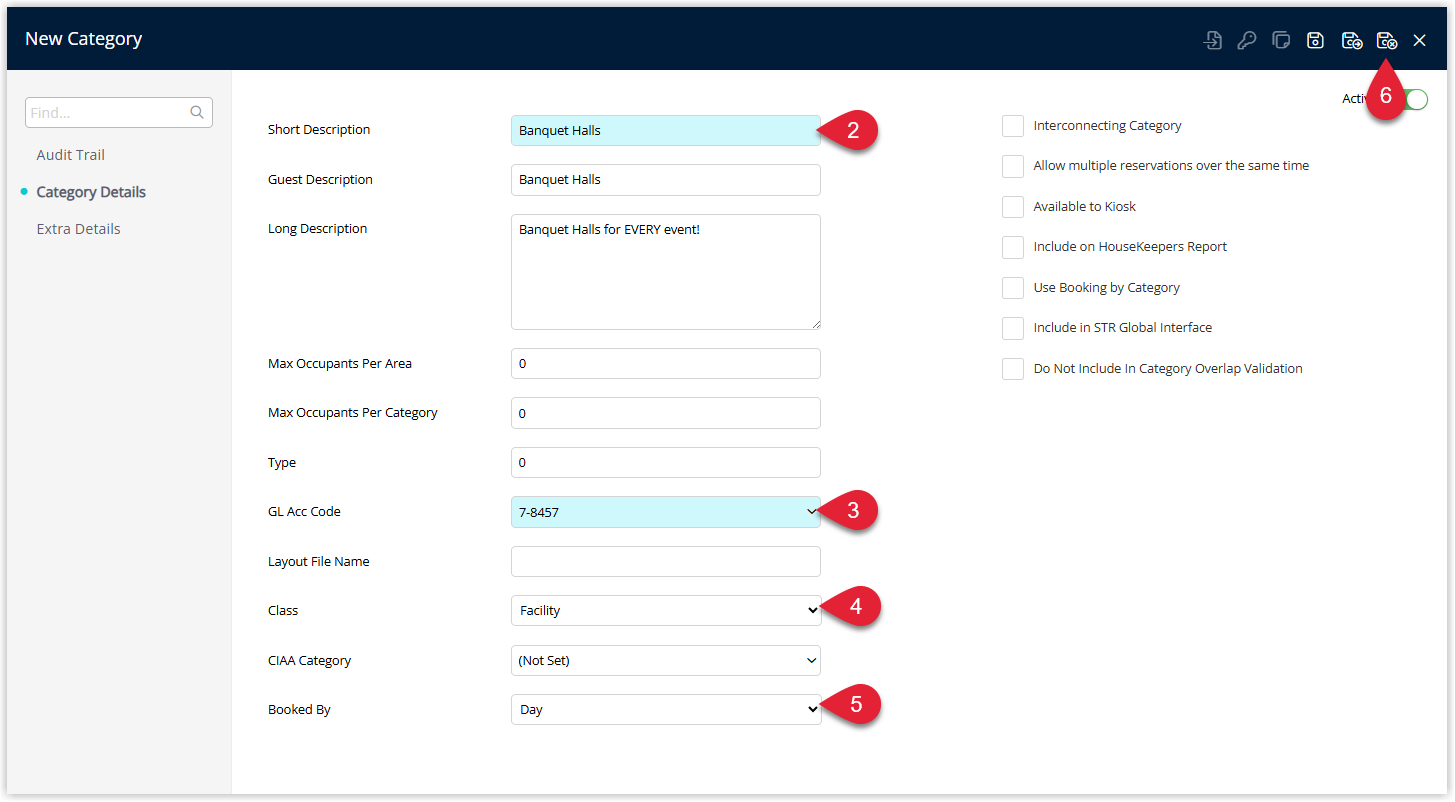
Task: Go to Extra Details section
Action: coord(78,229)
